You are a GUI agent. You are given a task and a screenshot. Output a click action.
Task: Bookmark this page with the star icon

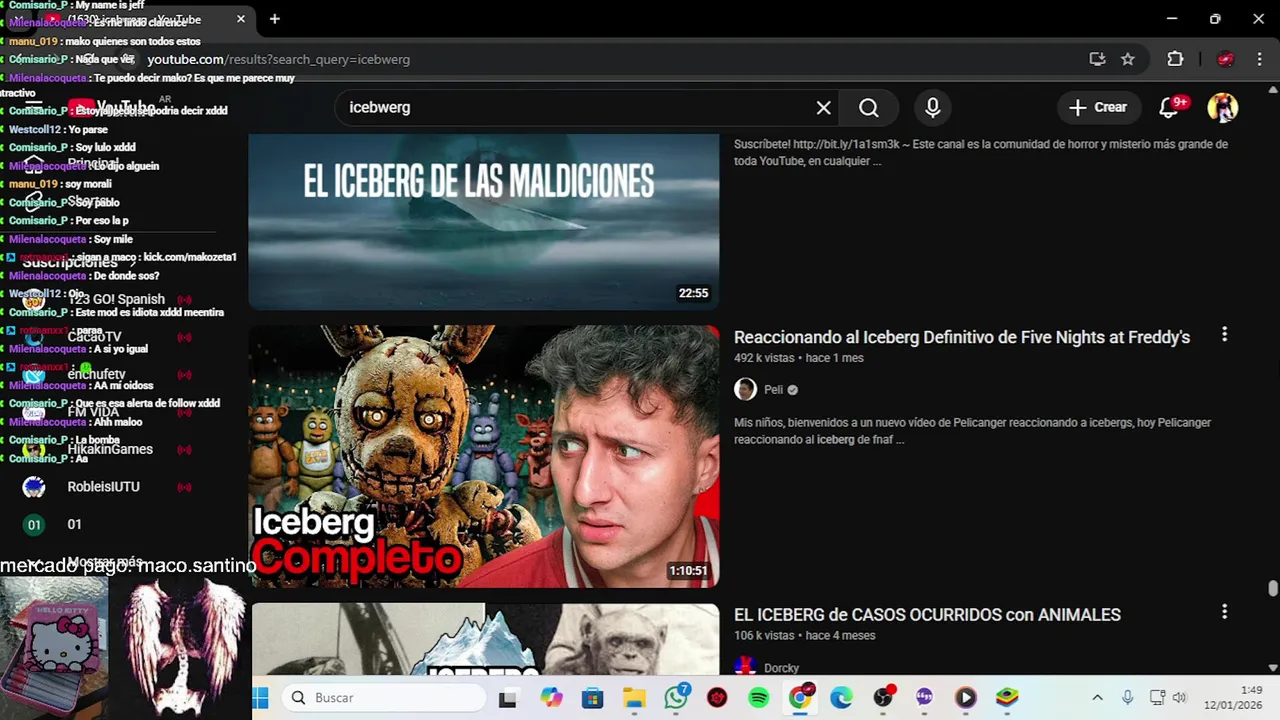point(1127,59)
